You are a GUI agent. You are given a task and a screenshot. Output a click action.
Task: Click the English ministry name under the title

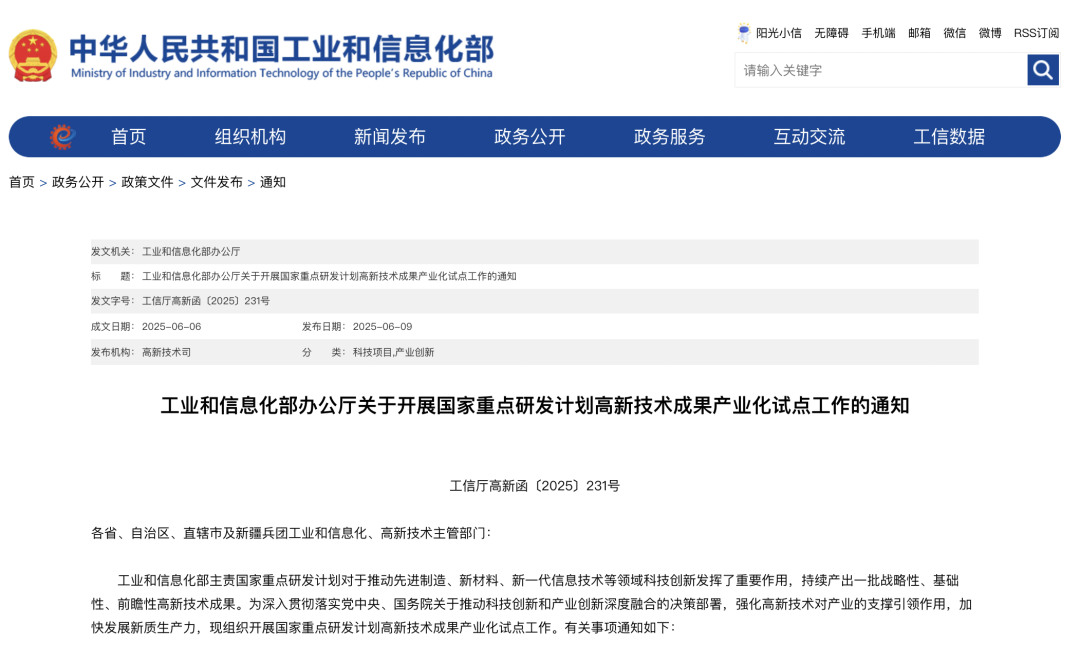(x=282, y=73)
